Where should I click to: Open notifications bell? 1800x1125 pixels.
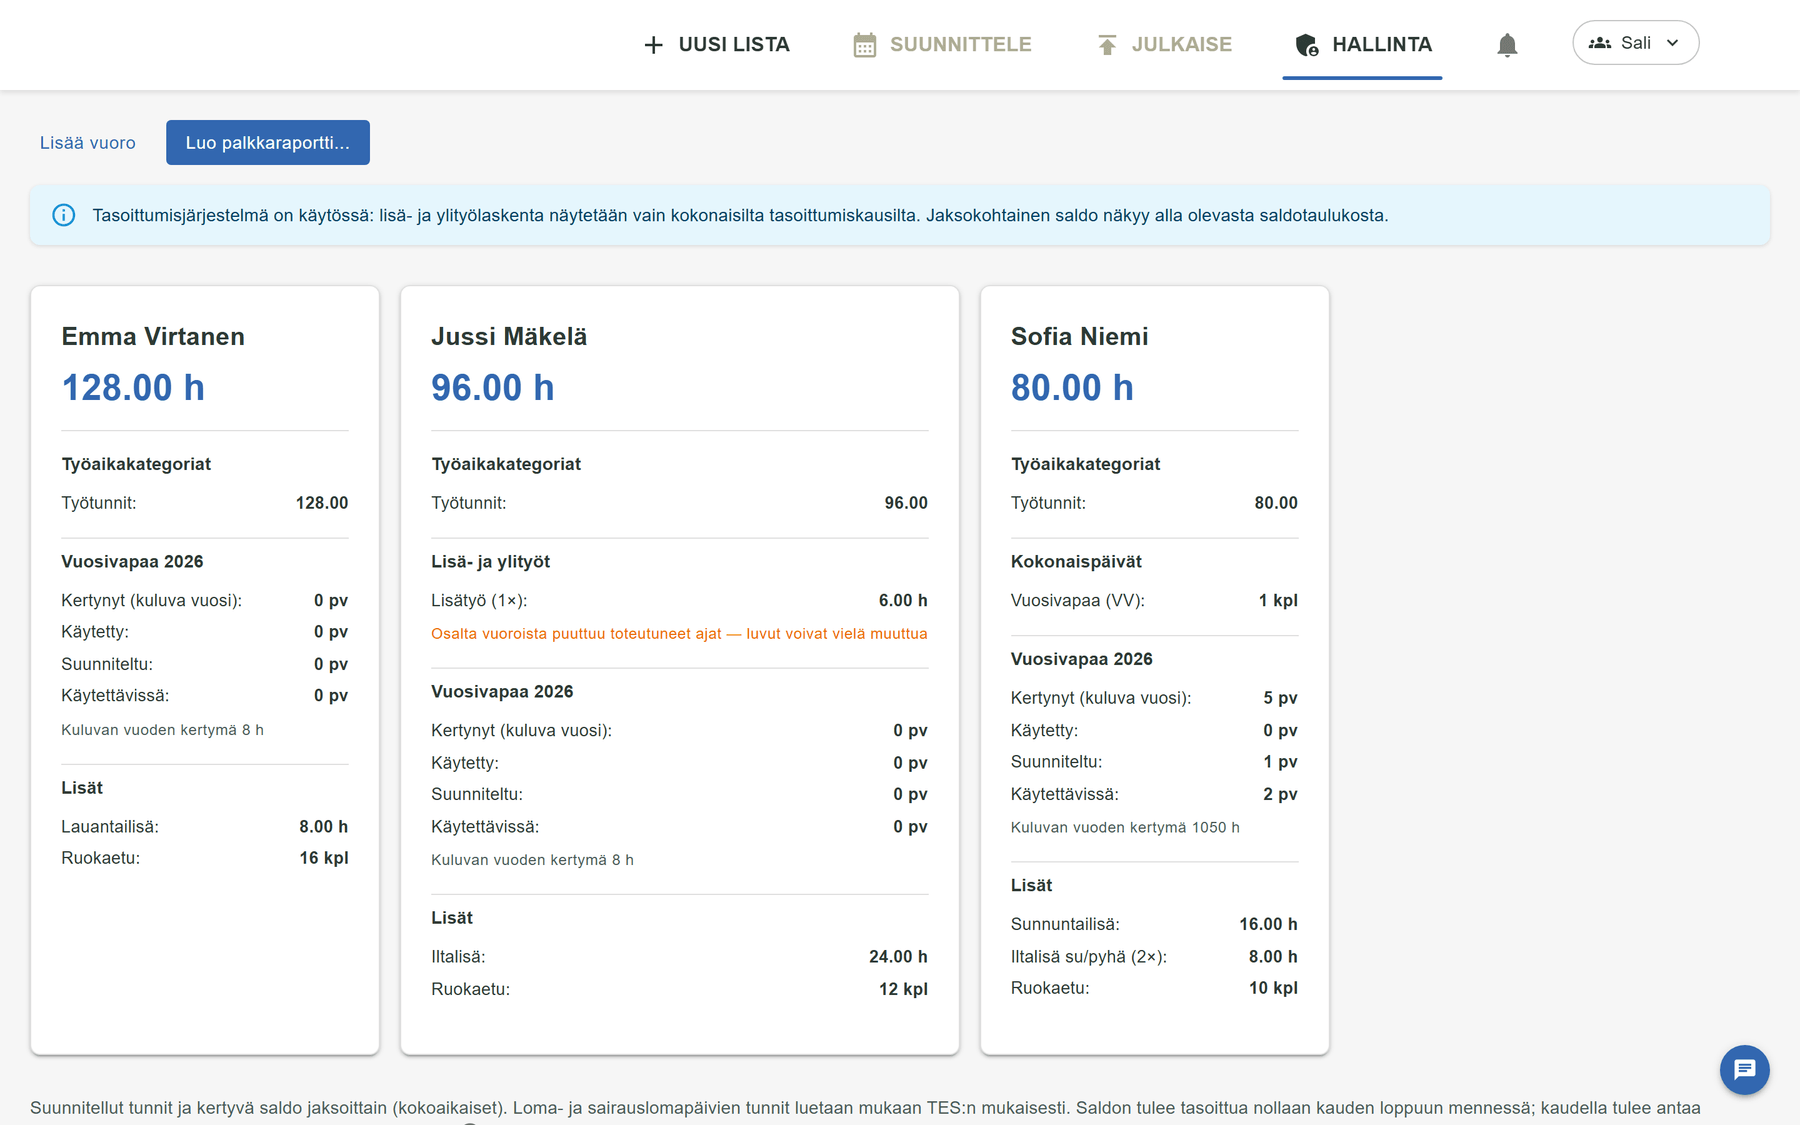(1507, 45)
